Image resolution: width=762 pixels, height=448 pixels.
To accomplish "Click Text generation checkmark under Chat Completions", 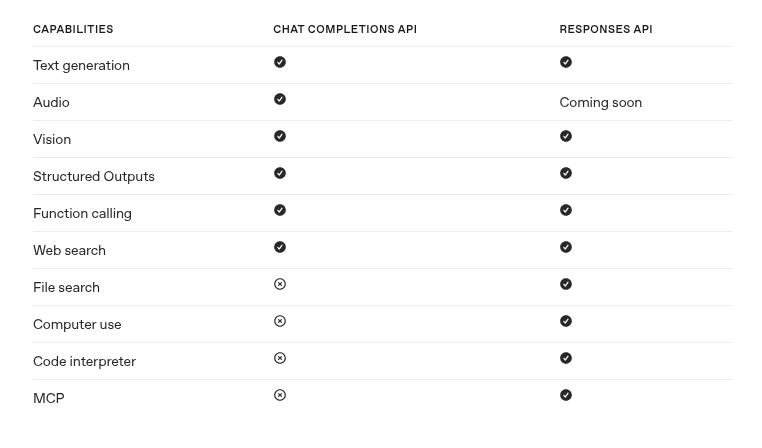I will (x=280, y=62).
